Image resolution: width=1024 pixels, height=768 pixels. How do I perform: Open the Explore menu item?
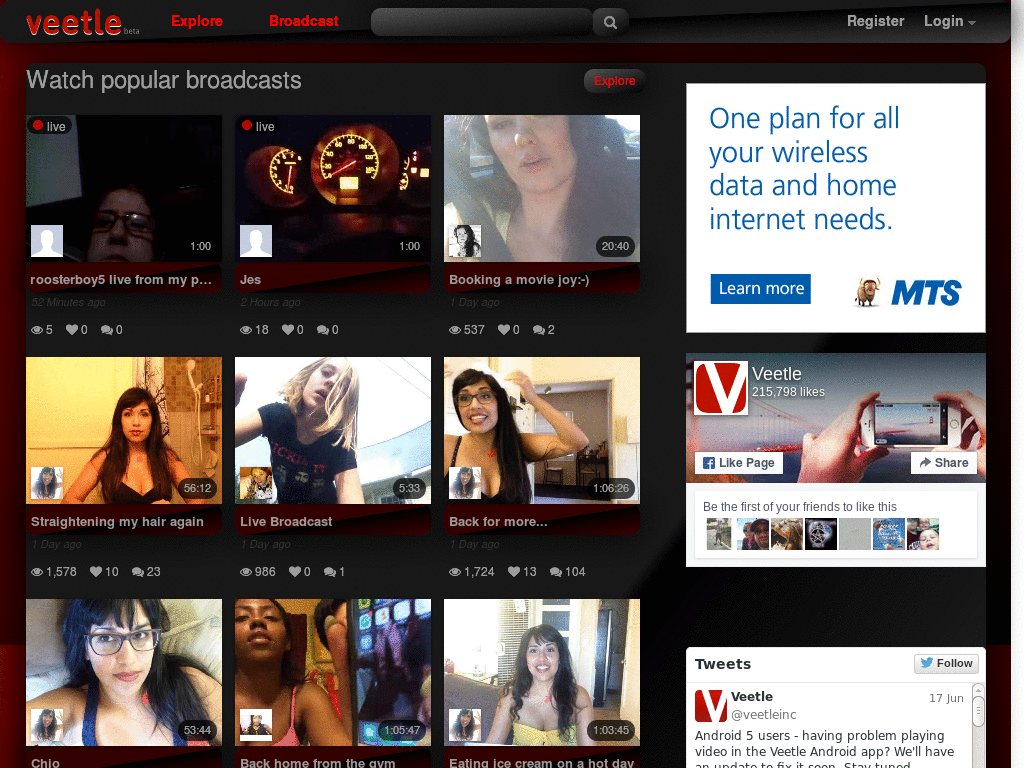tap(197, 21)
